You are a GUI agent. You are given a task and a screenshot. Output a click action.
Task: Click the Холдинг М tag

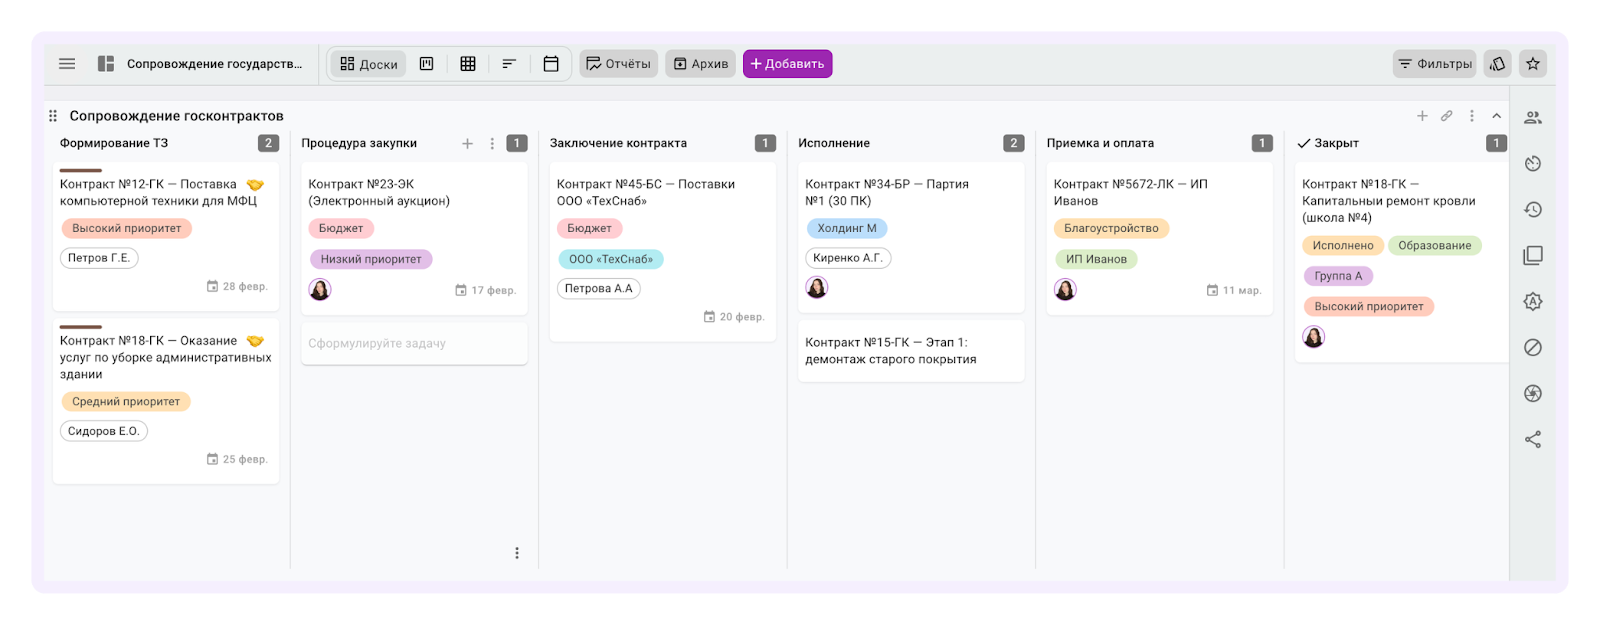tap(847, 228)
